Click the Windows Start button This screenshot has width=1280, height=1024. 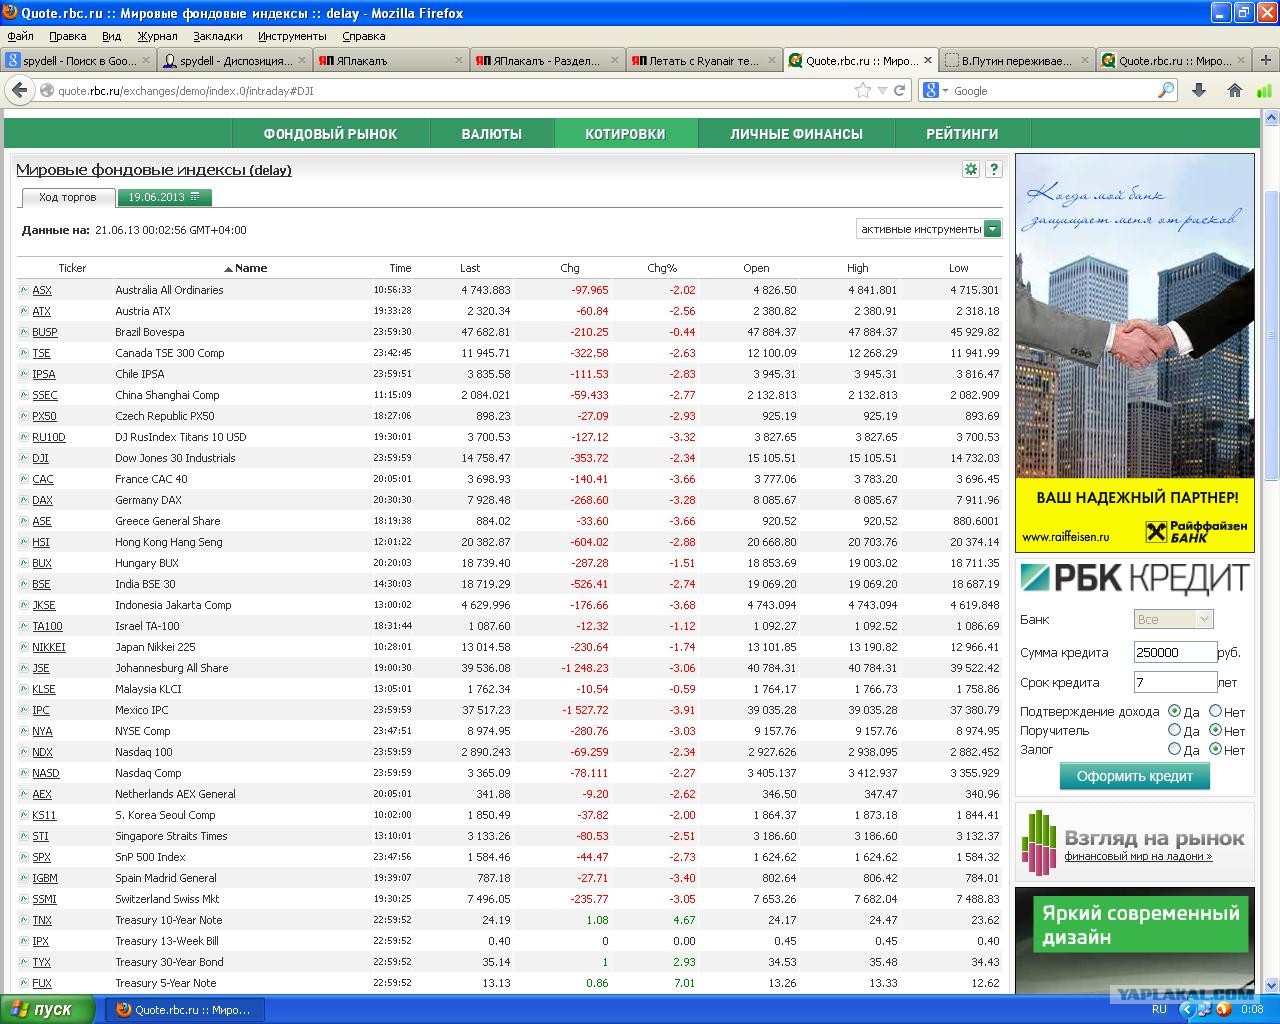click(48, 1009)
